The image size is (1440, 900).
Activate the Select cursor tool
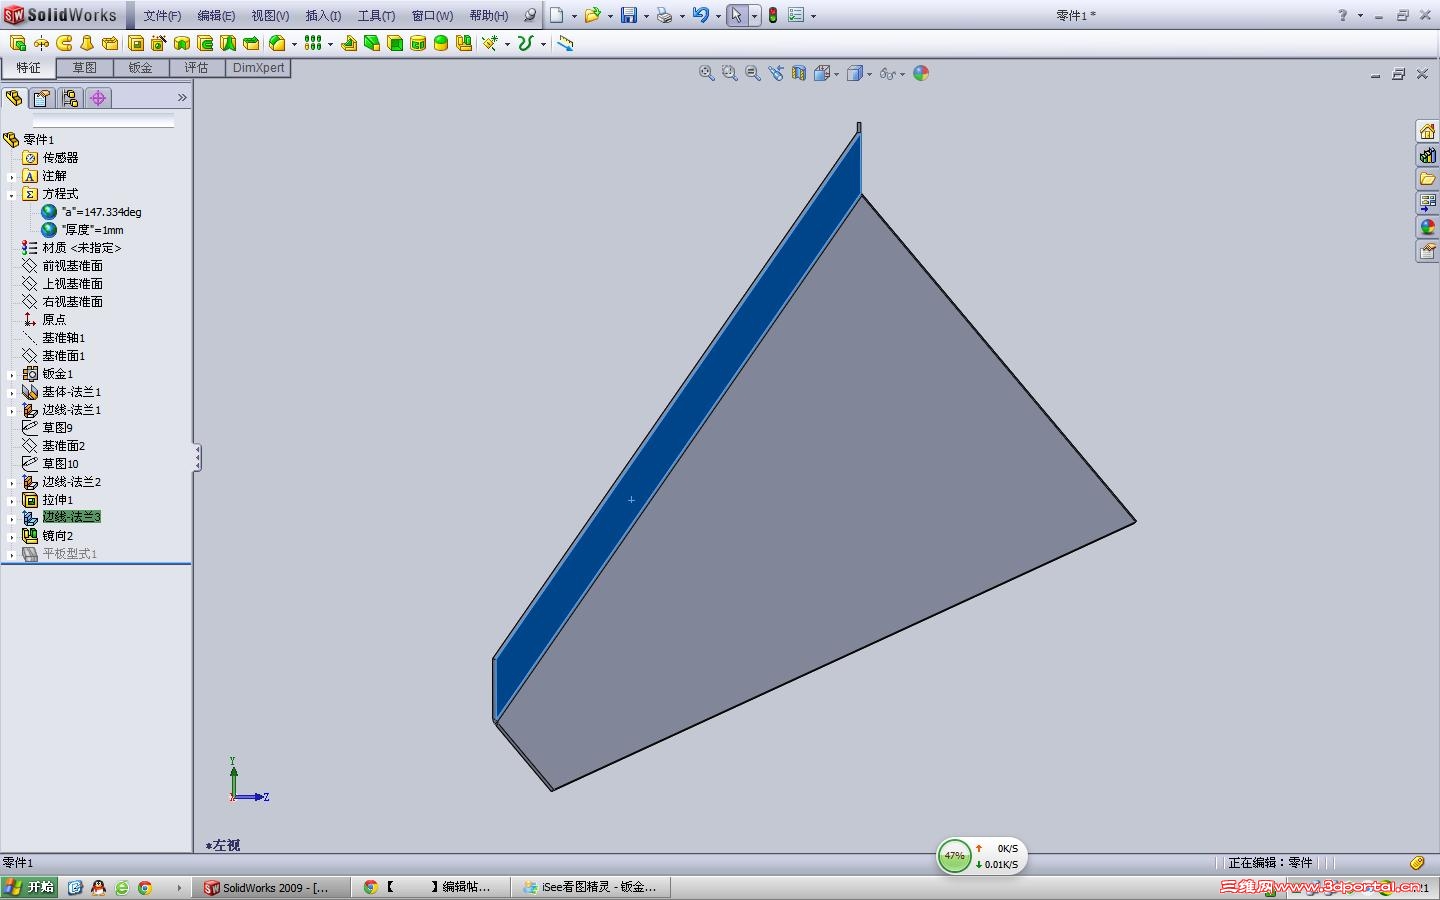(736, 15)
